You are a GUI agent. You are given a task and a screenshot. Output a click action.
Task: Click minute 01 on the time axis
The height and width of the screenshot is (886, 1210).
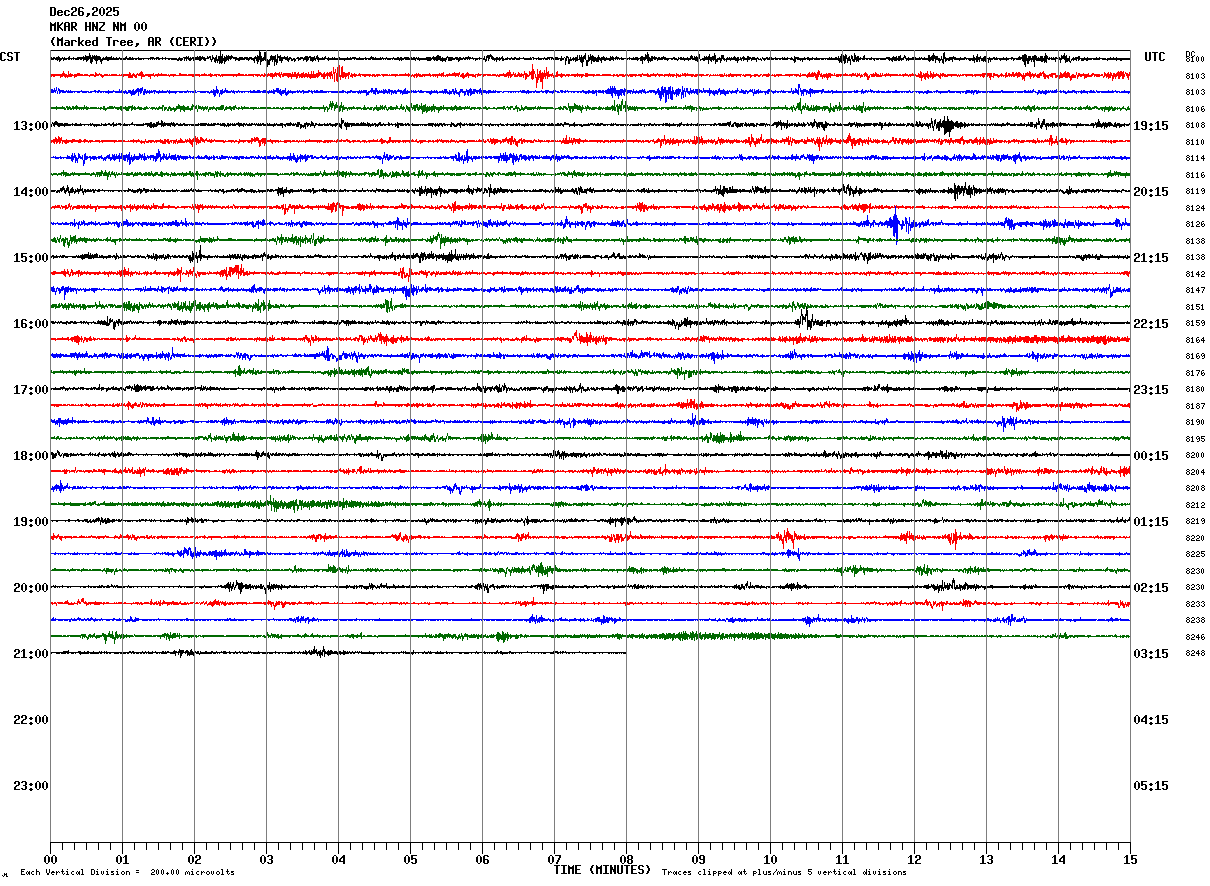click(122, 859)
